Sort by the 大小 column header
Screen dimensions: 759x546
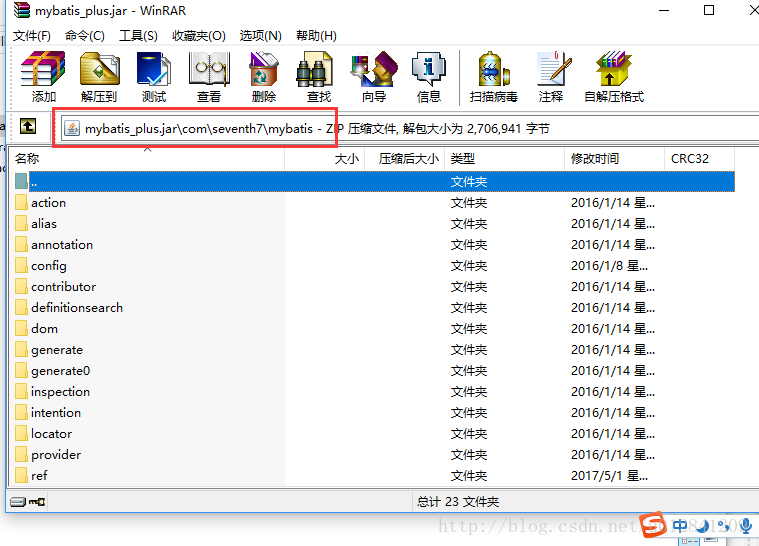pyautogui.click(x=325, y=159)
